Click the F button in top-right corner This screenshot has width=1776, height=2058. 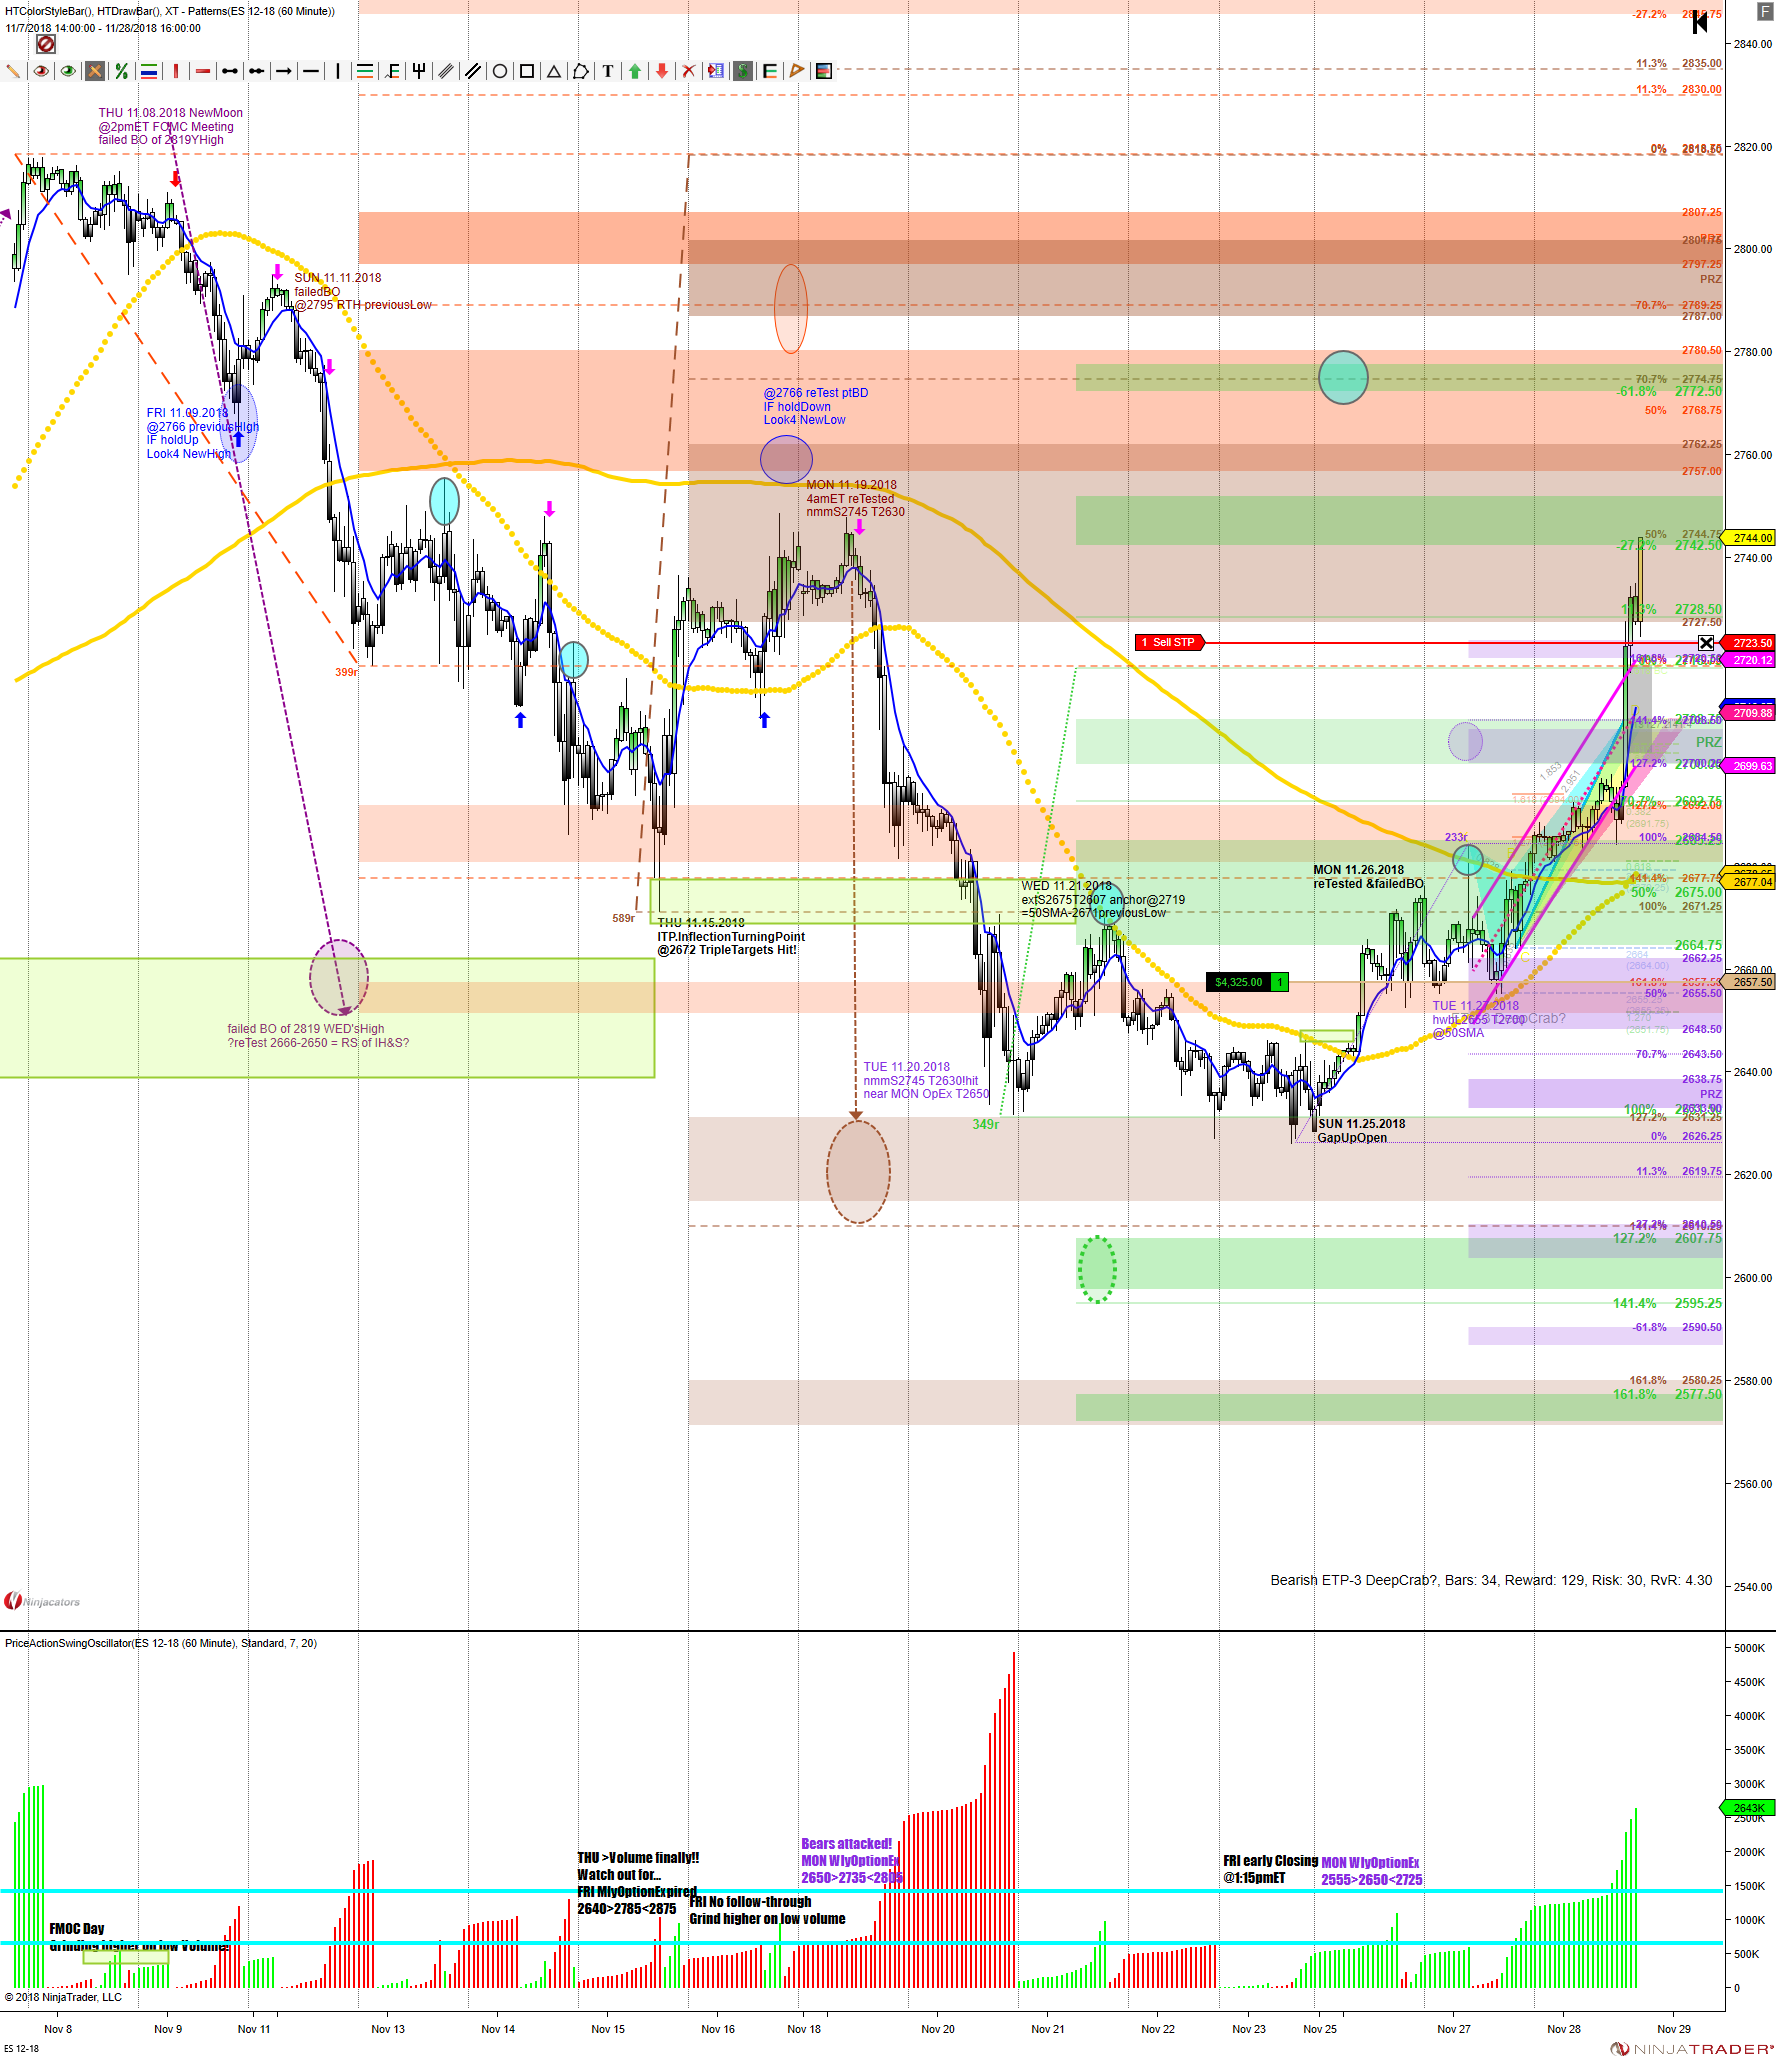pyautogui.click(x=1765, y=11)
